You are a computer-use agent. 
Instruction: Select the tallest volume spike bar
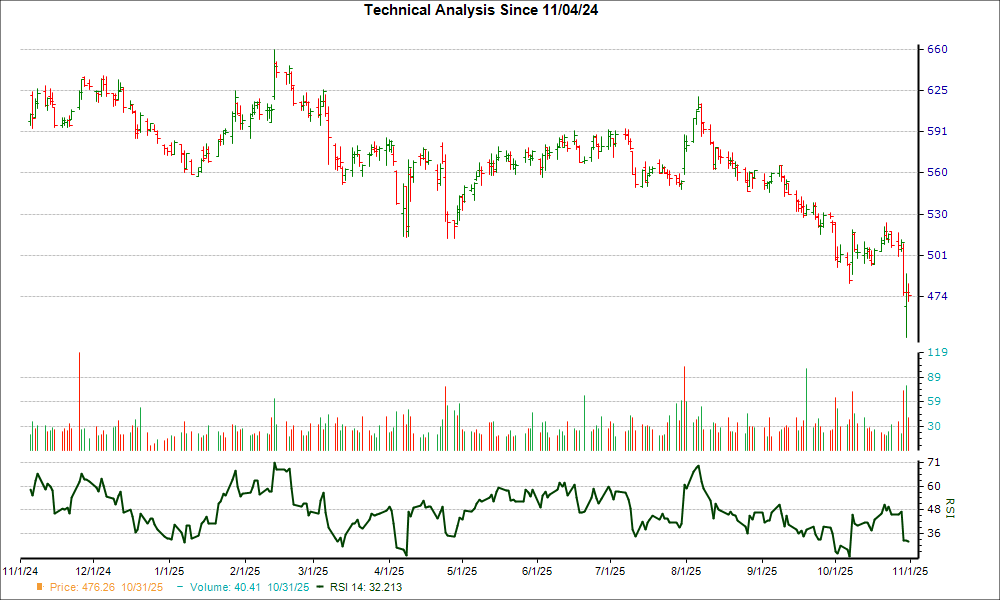[80, 395]
